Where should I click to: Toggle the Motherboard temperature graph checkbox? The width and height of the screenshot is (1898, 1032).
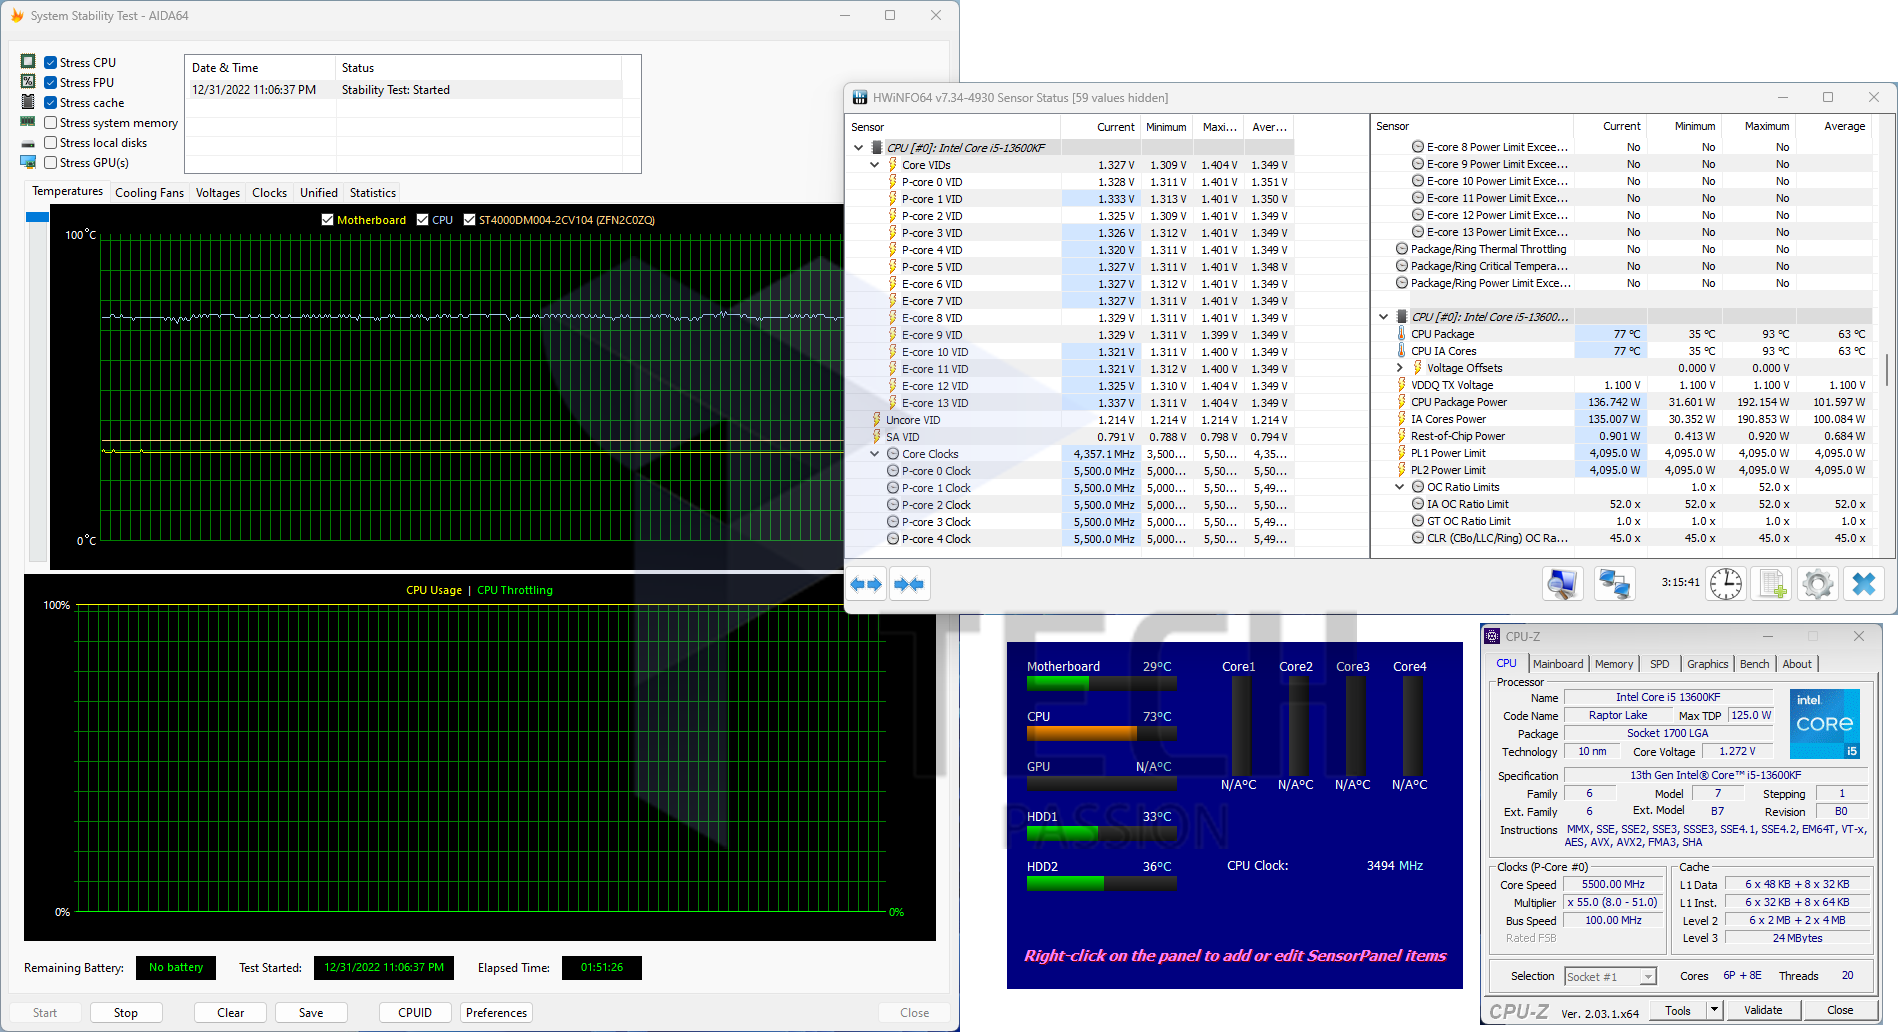pyautogui.click(x=328, y=220)
